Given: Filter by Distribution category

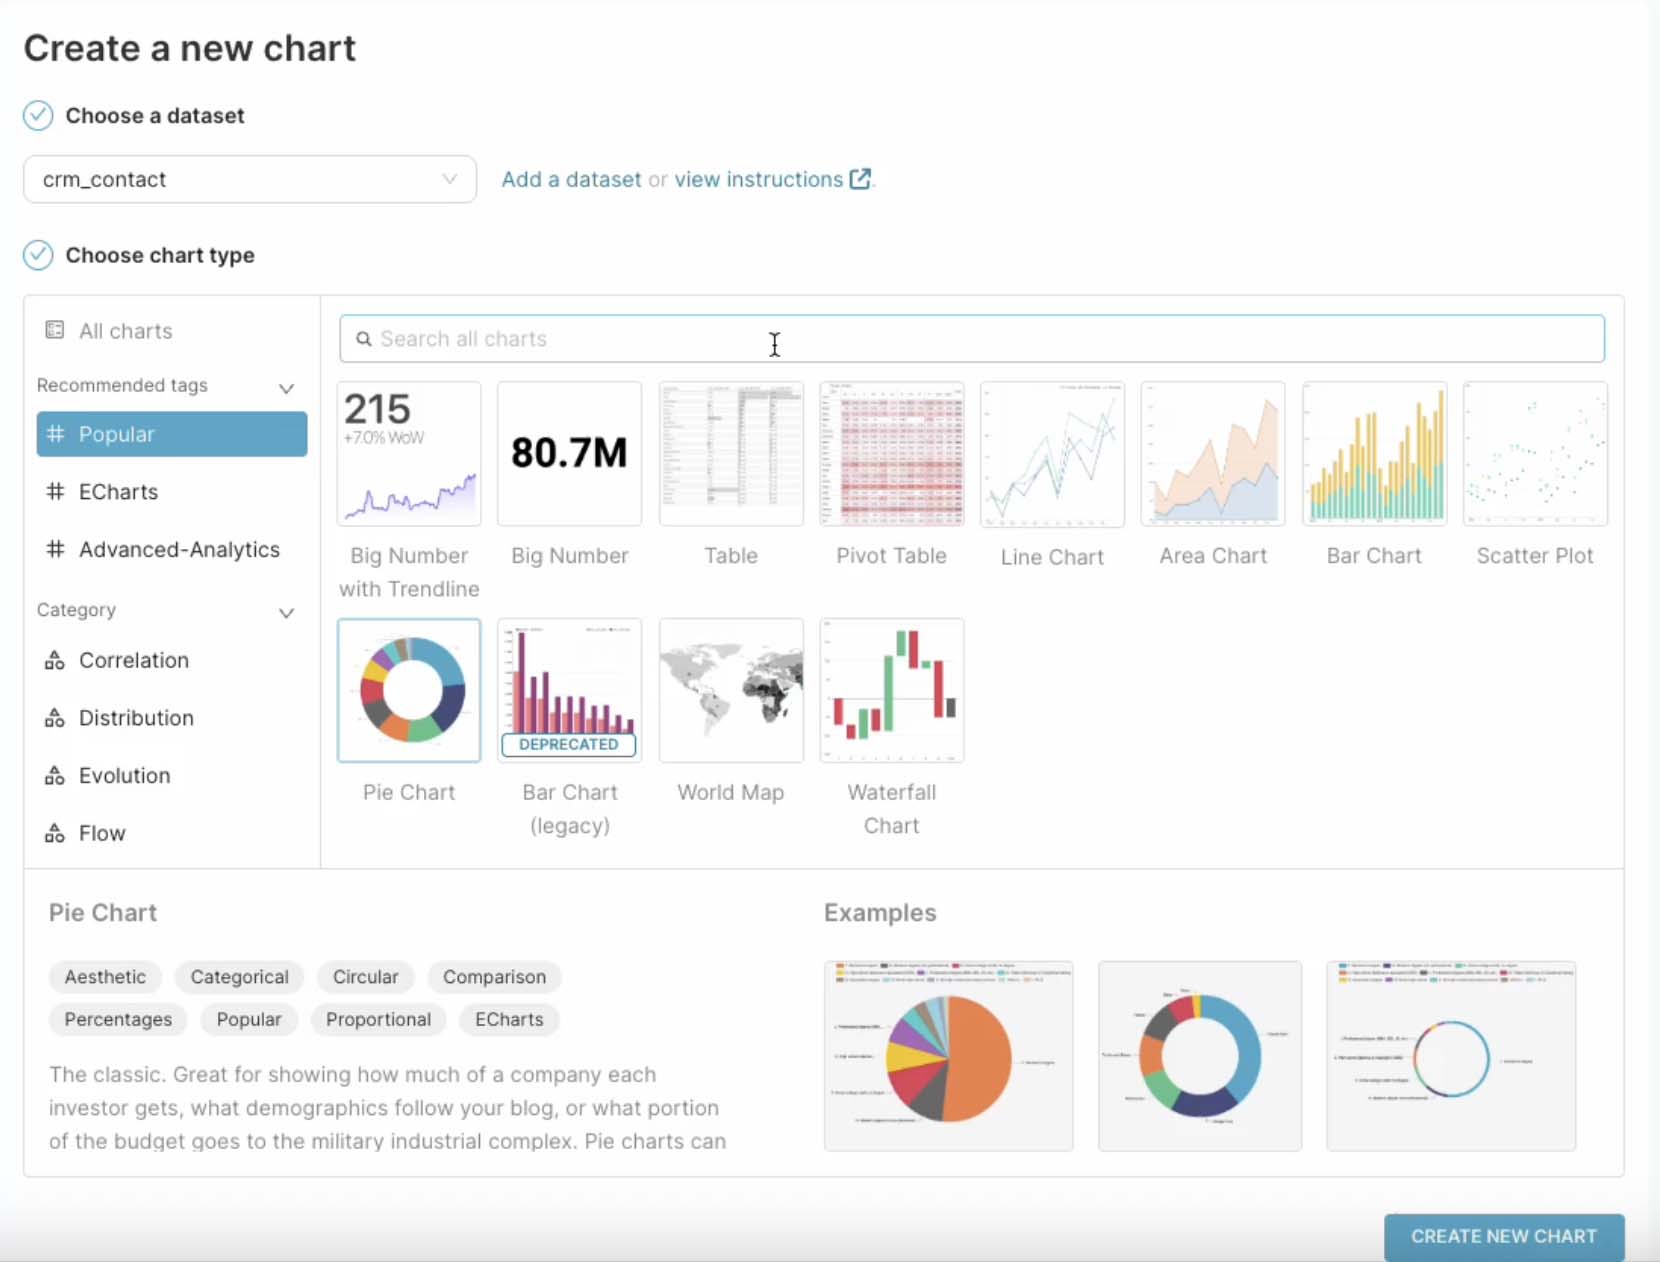Looking at the screenshot, I should point(136,718).
